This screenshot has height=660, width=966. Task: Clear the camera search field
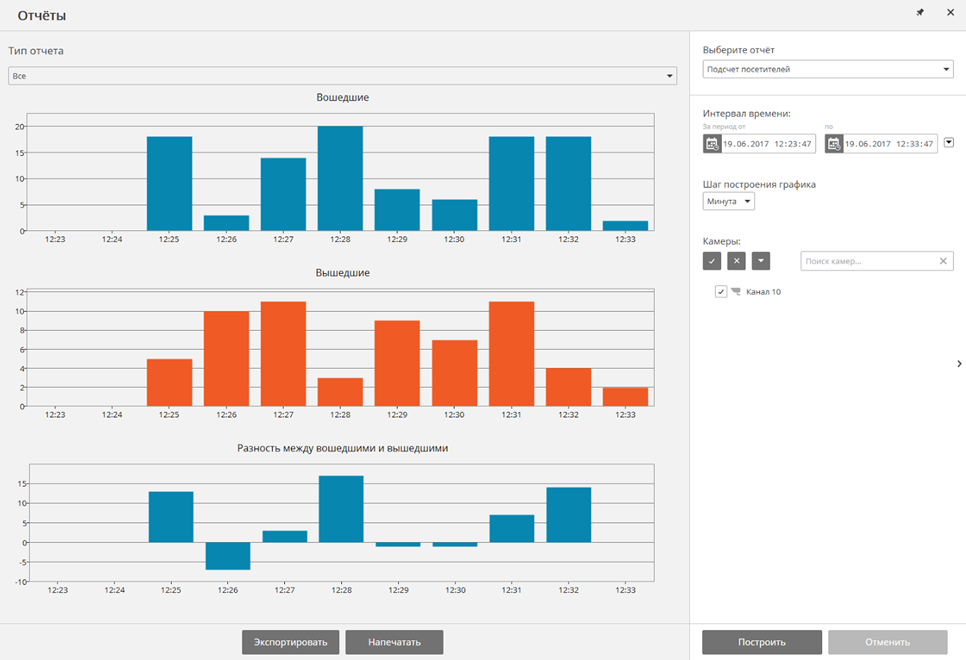point(943,261)
